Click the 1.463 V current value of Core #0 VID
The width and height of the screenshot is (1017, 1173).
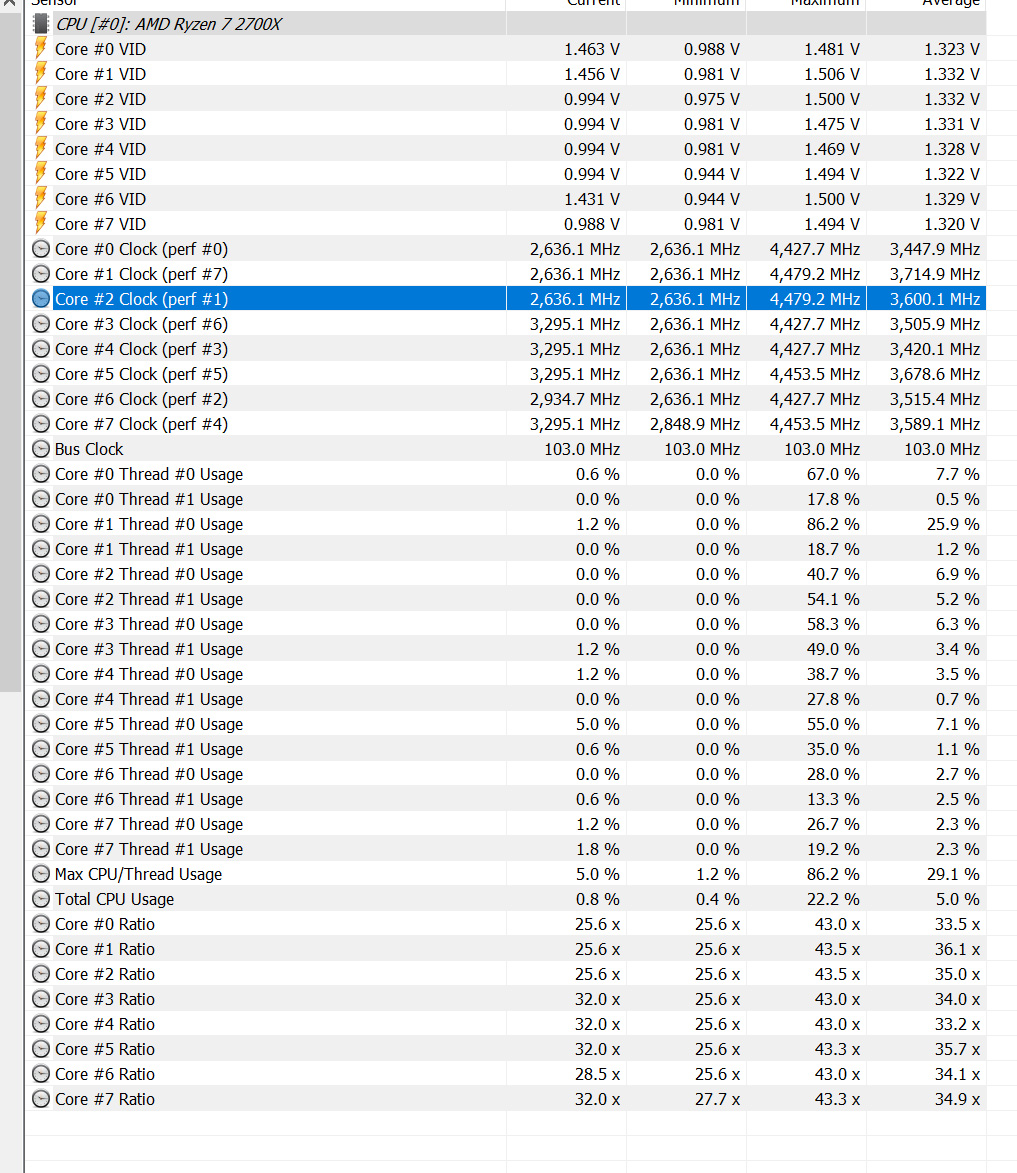591,49
